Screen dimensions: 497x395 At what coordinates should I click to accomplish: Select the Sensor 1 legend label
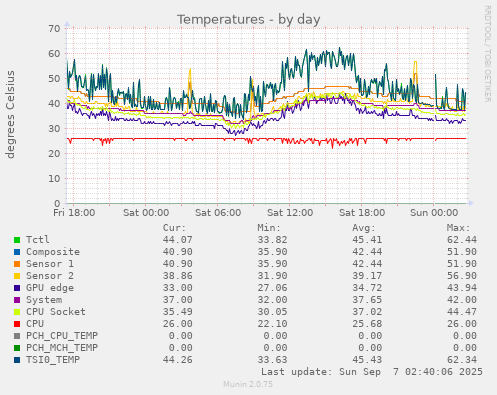pyautogui.click(x=50, y=264)
